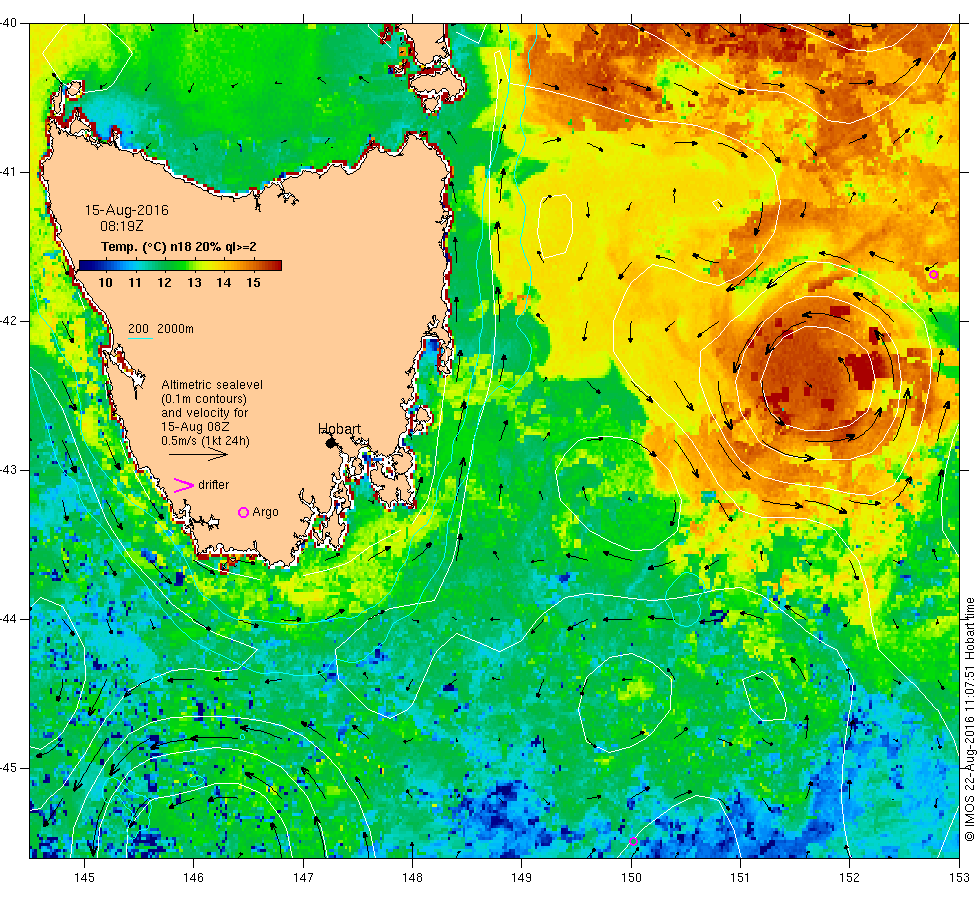The width and height of the screenshot is (980, 900).
Task: Click the -41 latitude axis label
Action: [x=8, y=172]
